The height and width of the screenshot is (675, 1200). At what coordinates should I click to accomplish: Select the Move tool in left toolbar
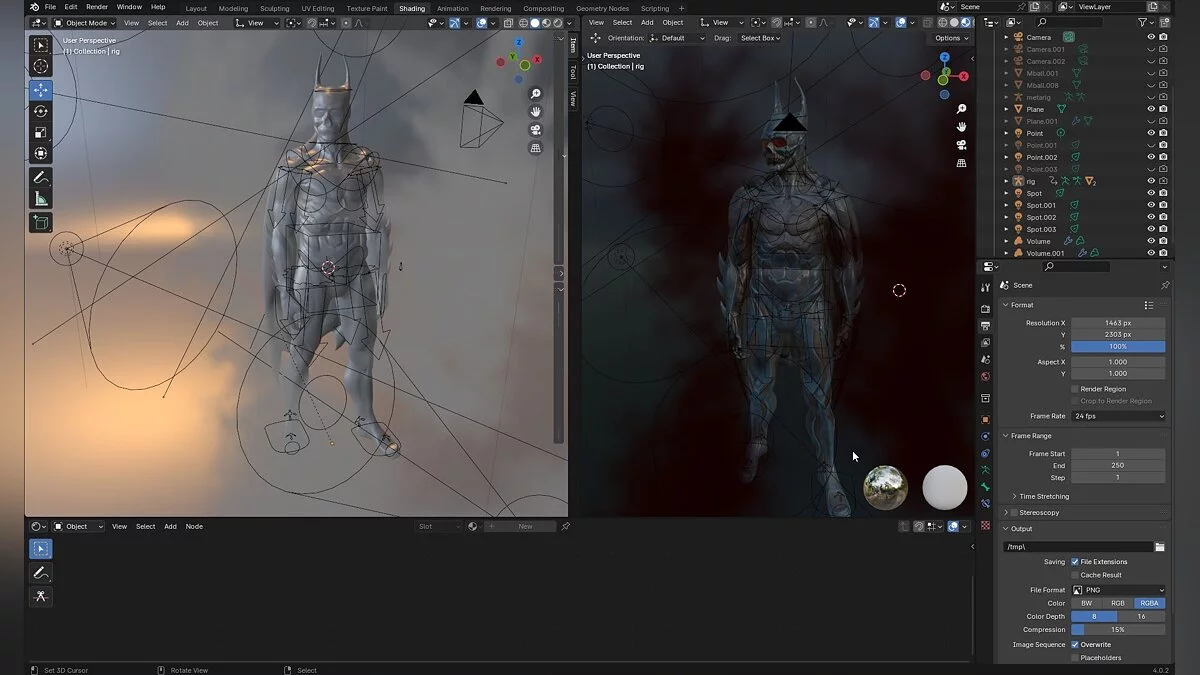(x=40, y=90)
